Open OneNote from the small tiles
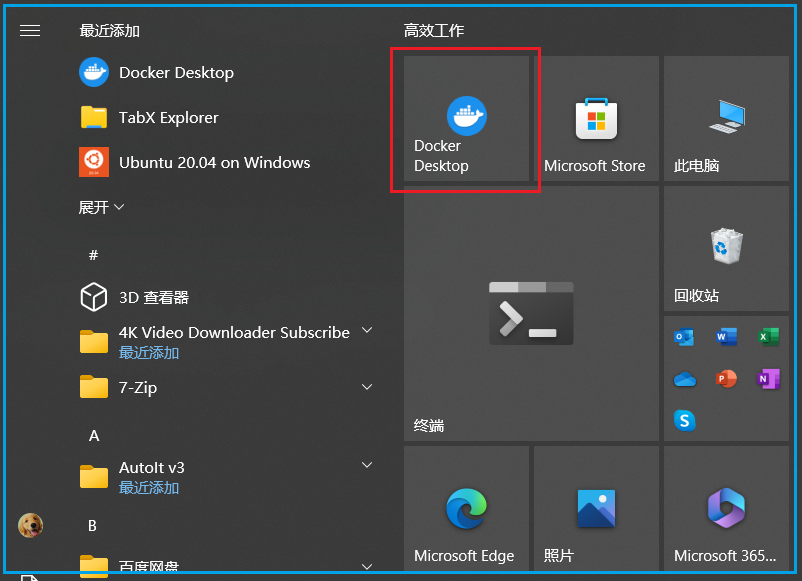Viewport: 802px width, 581px height. pos(768,379)
